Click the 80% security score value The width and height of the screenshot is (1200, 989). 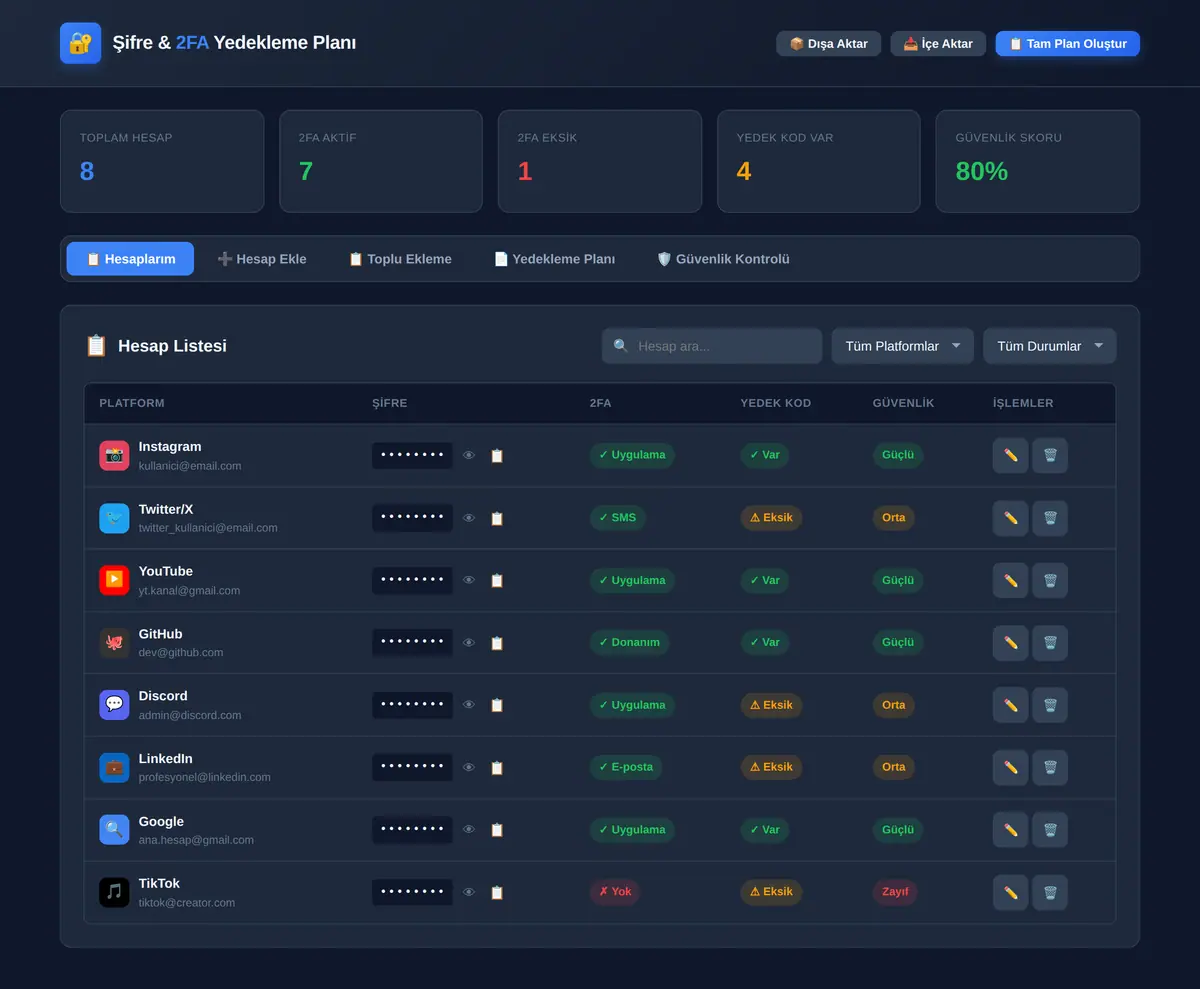click(x=981, y=171)
